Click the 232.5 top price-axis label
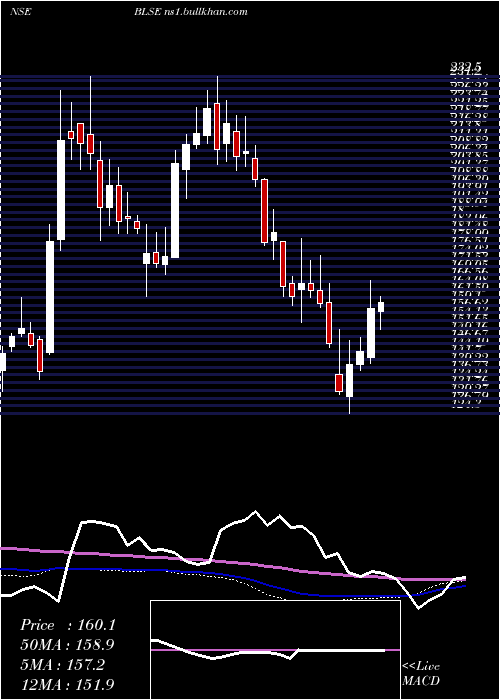This screenshot has height=700, width=500. click(466, 67)
